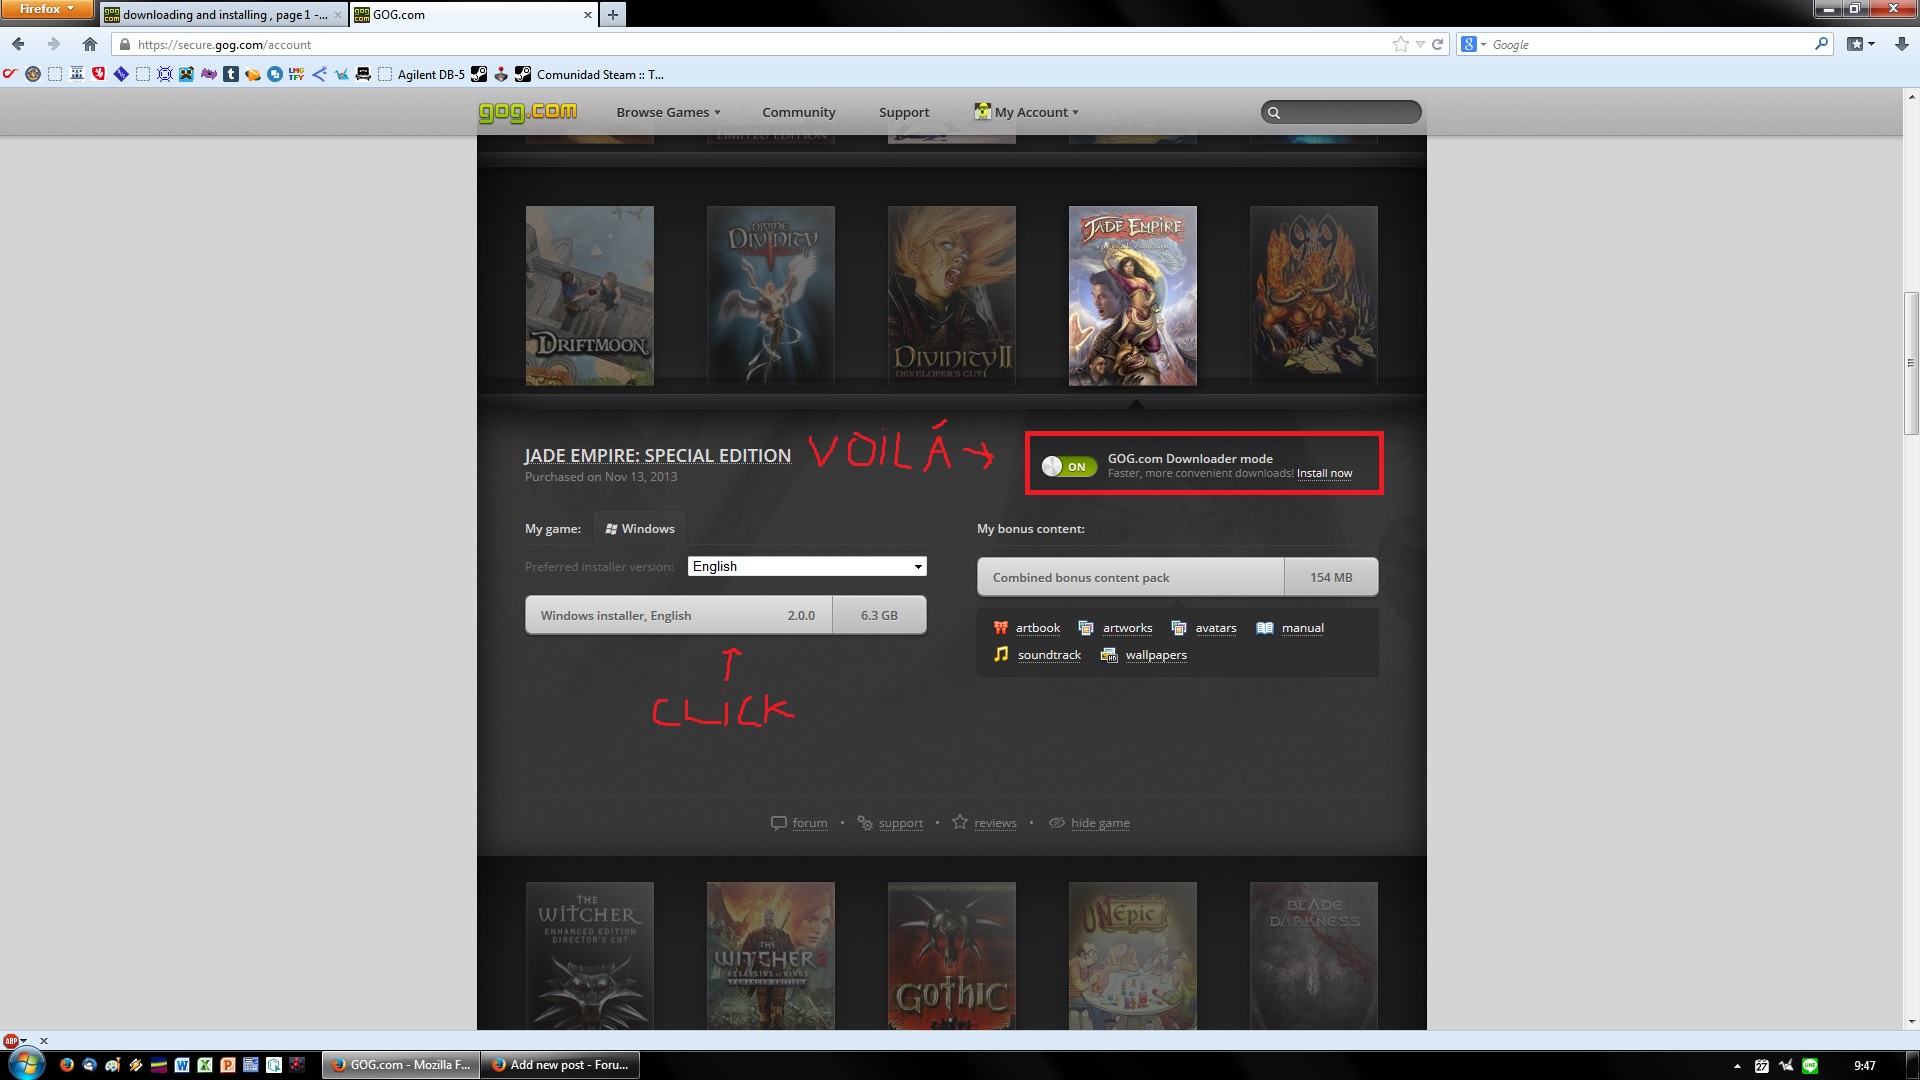
Task: Switch to the 'downloading and installing' tab
Action: [222, 14]
